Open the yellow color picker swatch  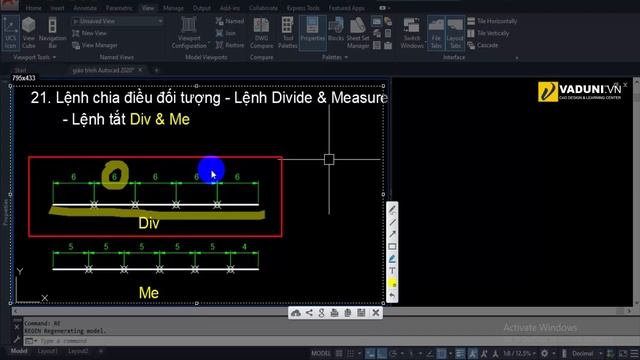(x=392, y=283)
